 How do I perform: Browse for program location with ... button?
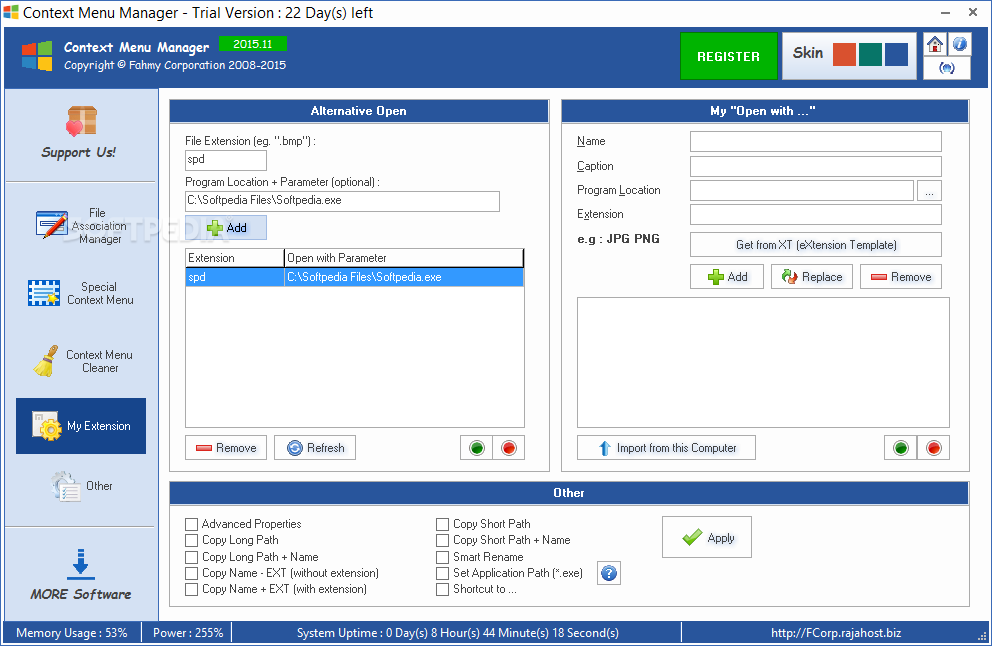[x=929, y=190]
